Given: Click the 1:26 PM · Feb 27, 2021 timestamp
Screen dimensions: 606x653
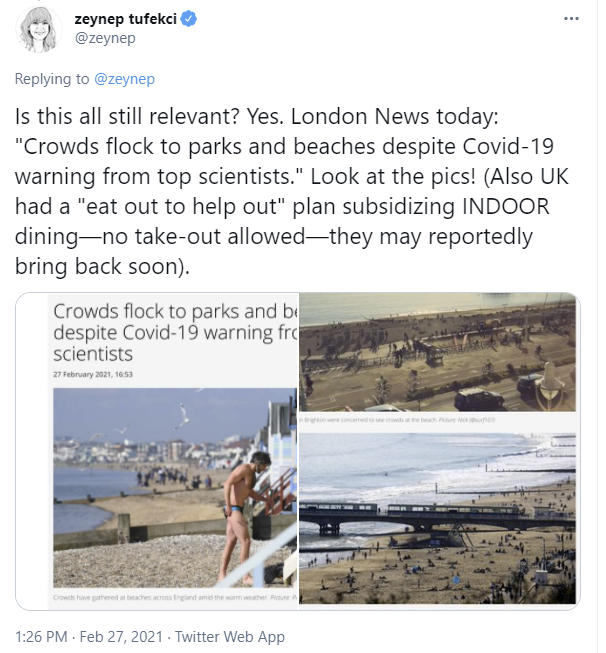Looking at the screenshot, I should pos(89,637).
